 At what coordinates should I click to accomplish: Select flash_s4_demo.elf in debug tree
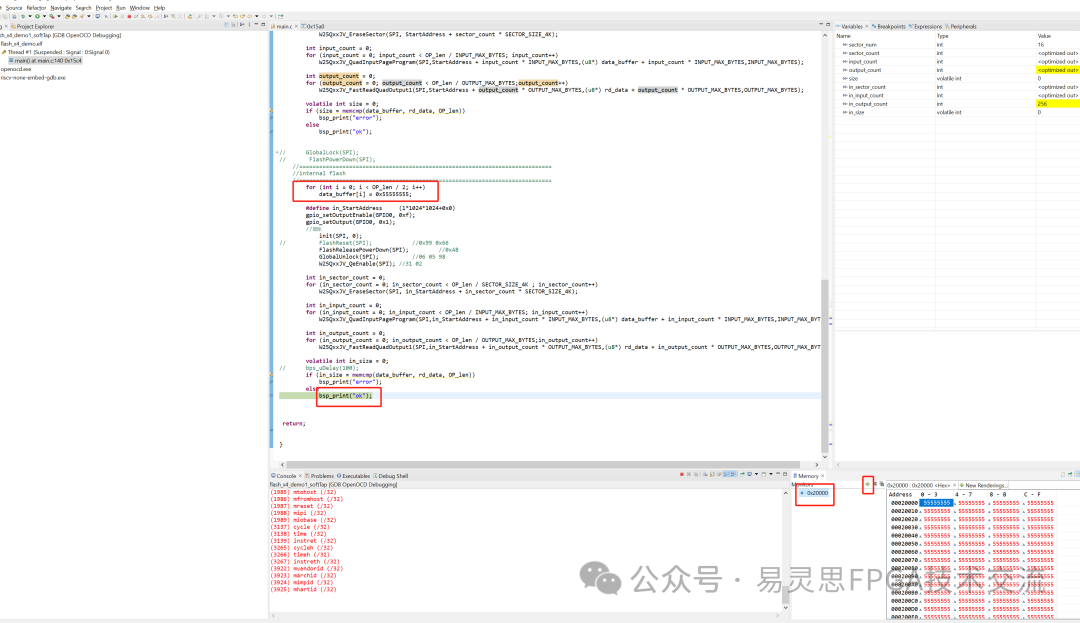click(x=21, y=43)
